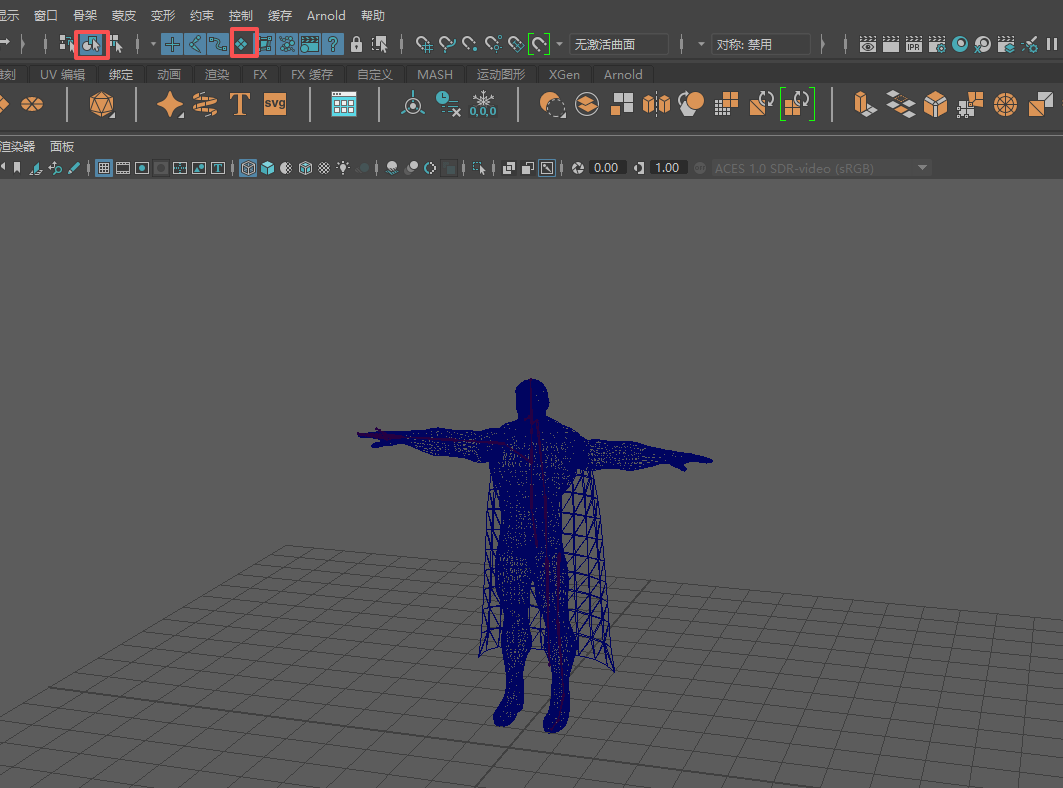
Task: Click mirror geometry shelf icon
Action: (656, 104)
